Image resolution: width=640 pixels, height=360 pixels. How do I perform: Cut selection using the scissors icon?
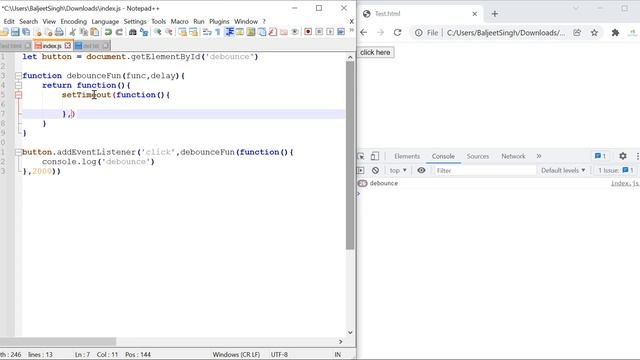click(73, 32)
